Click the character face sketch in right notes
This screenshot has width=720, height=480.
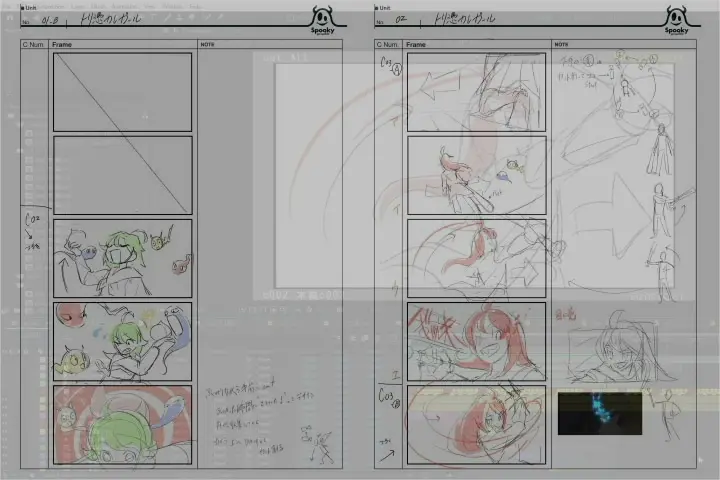[620, 349]
